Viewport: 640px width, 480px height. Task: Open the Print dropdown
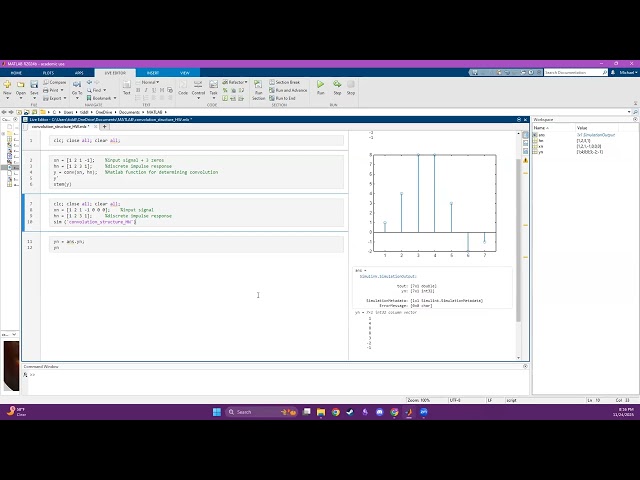[x=53, y=90]
